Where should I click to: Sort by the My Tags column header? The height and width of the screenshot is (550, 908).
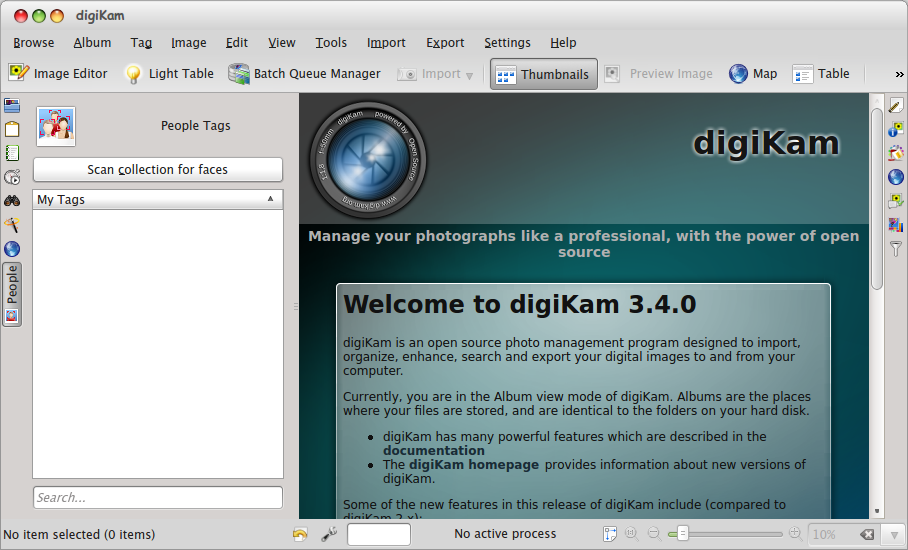158,199
